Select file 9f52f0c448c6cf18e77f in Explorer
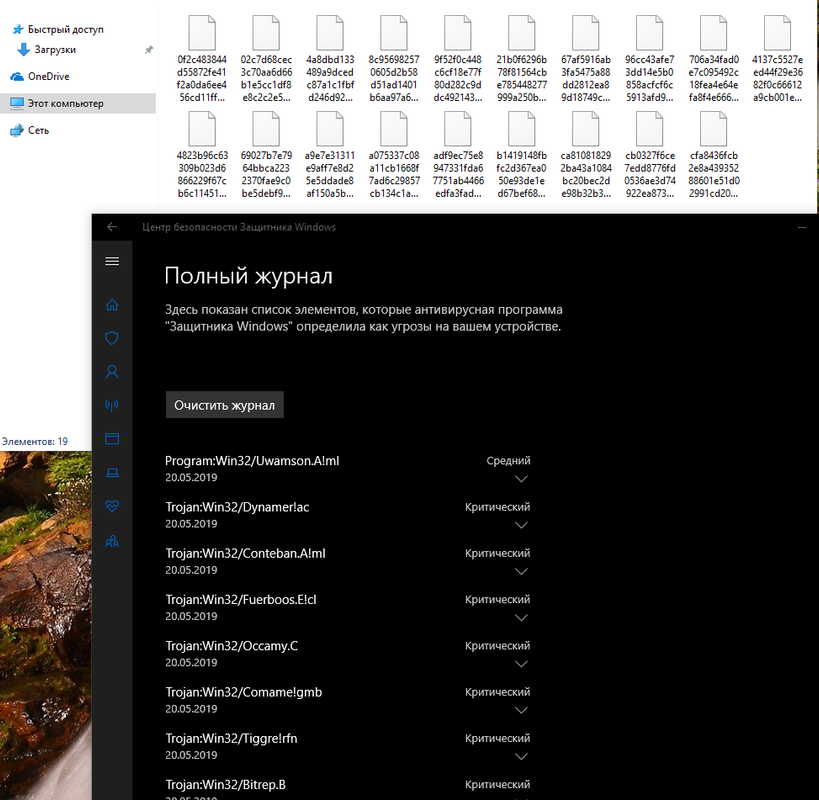Screen dimensions: 819x800 [458, 59]
